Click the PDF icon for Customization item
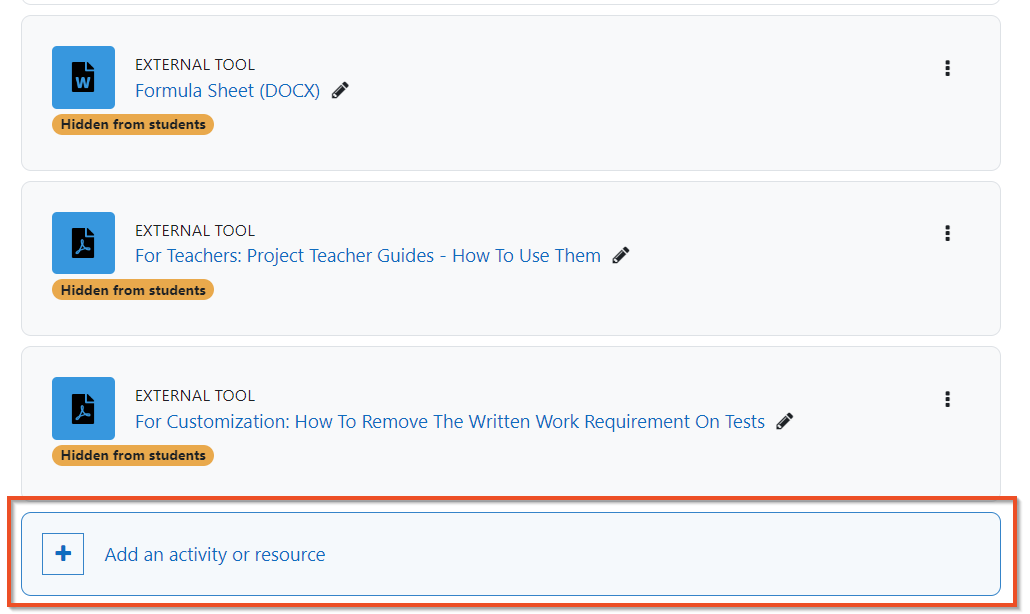Viewport: 1030px width, 614px height. click(83, 408)
